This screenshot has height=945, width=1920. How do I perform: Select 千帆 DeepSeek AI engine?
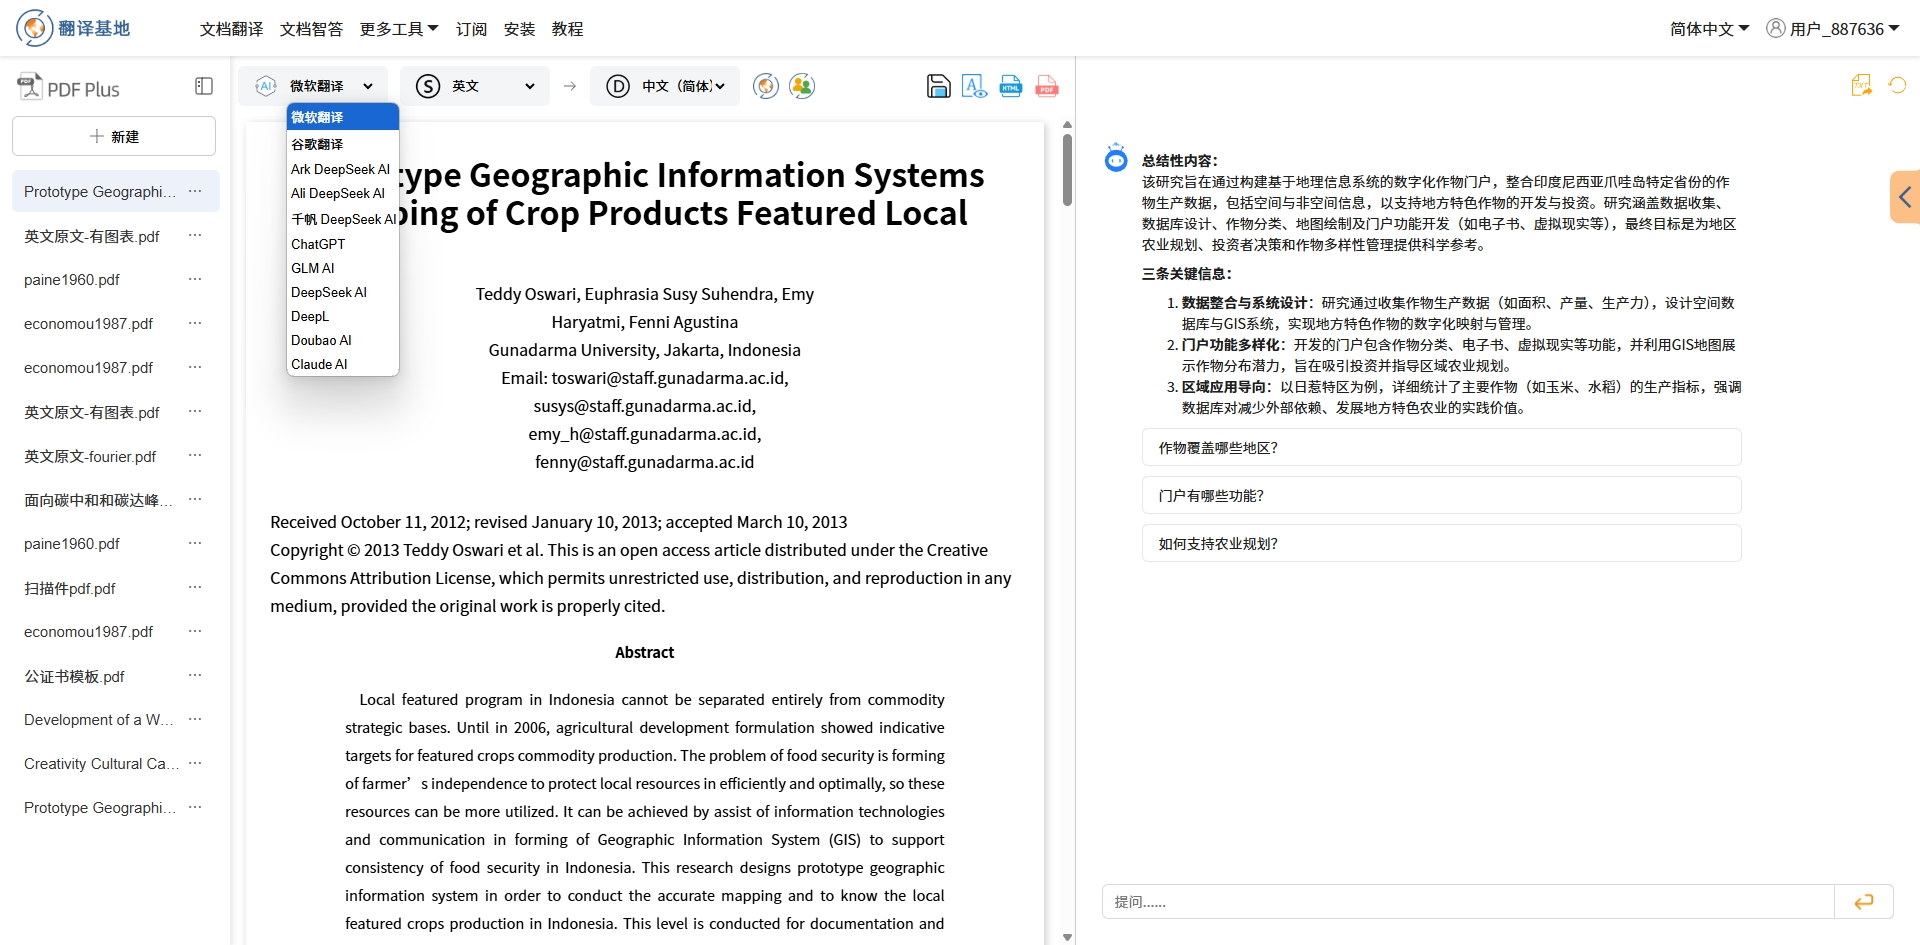click(343, 219)
